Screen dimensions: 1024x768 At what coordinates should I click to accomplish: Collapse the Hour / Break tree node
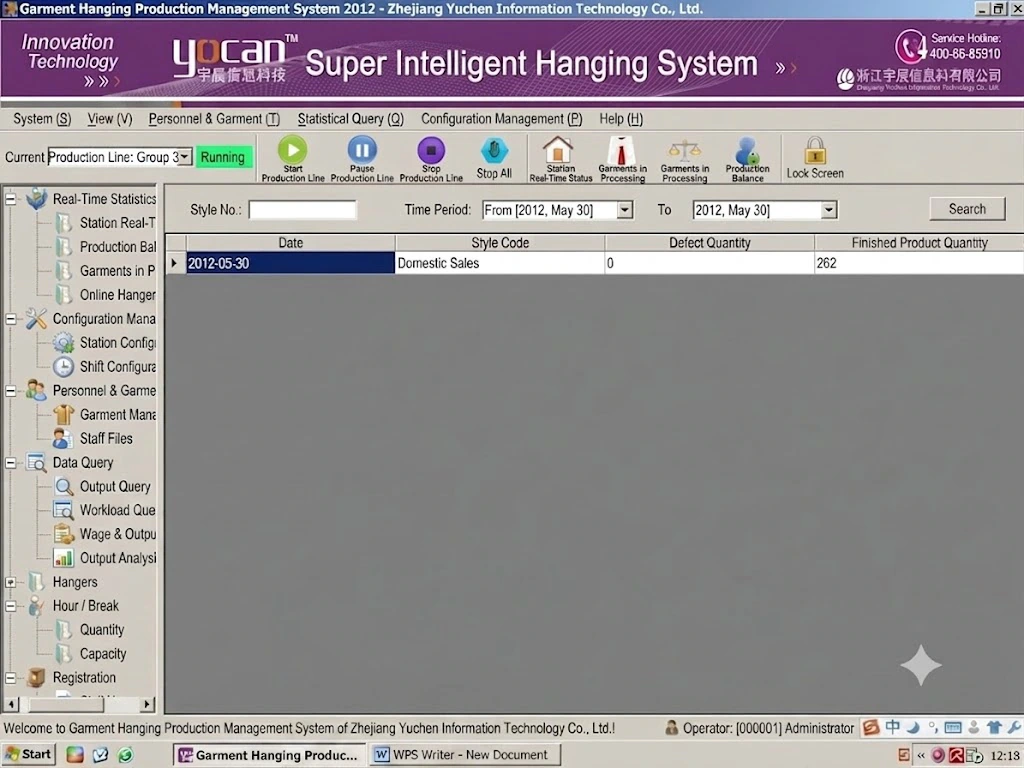coord(10,606)
